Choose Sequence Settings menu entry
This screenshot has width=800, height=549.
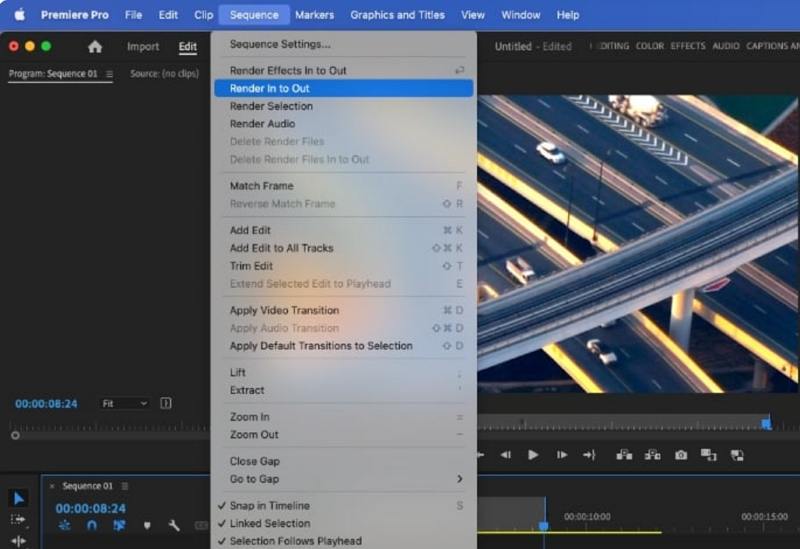point(344,44)
